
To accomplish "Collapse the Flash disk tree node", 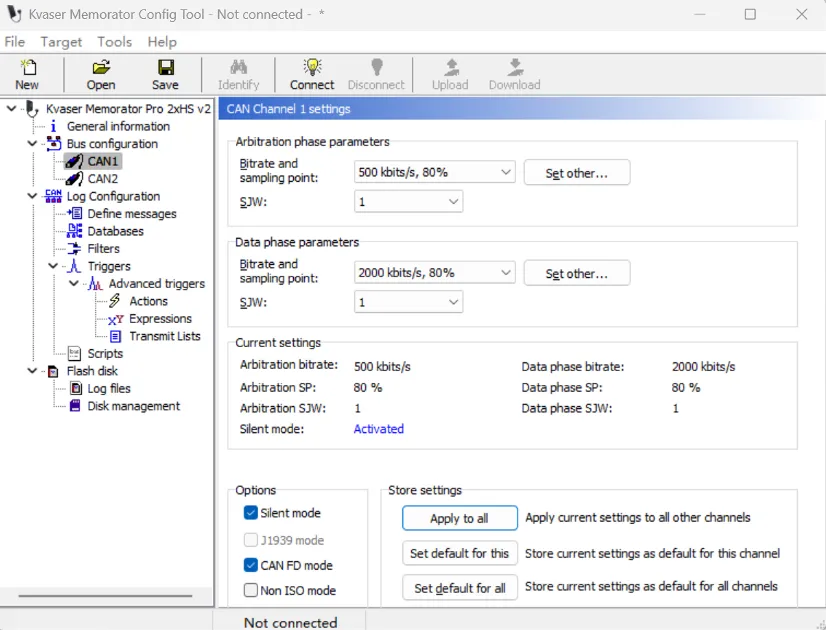I will point(32,371).
